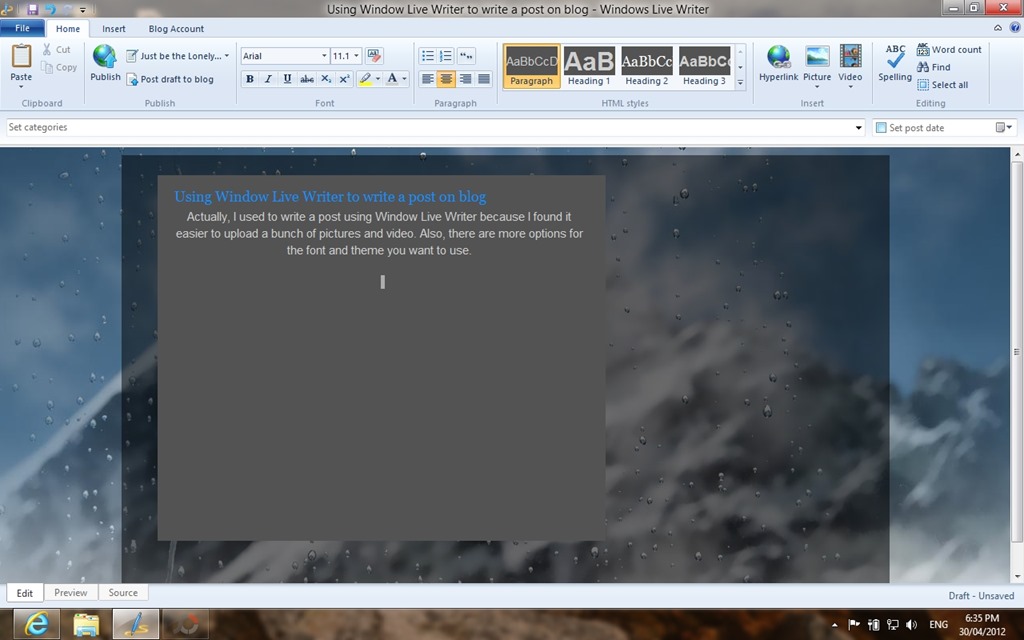Select the Heading 1 style thumbnail
1024x640 pixels.
point(589,66)
